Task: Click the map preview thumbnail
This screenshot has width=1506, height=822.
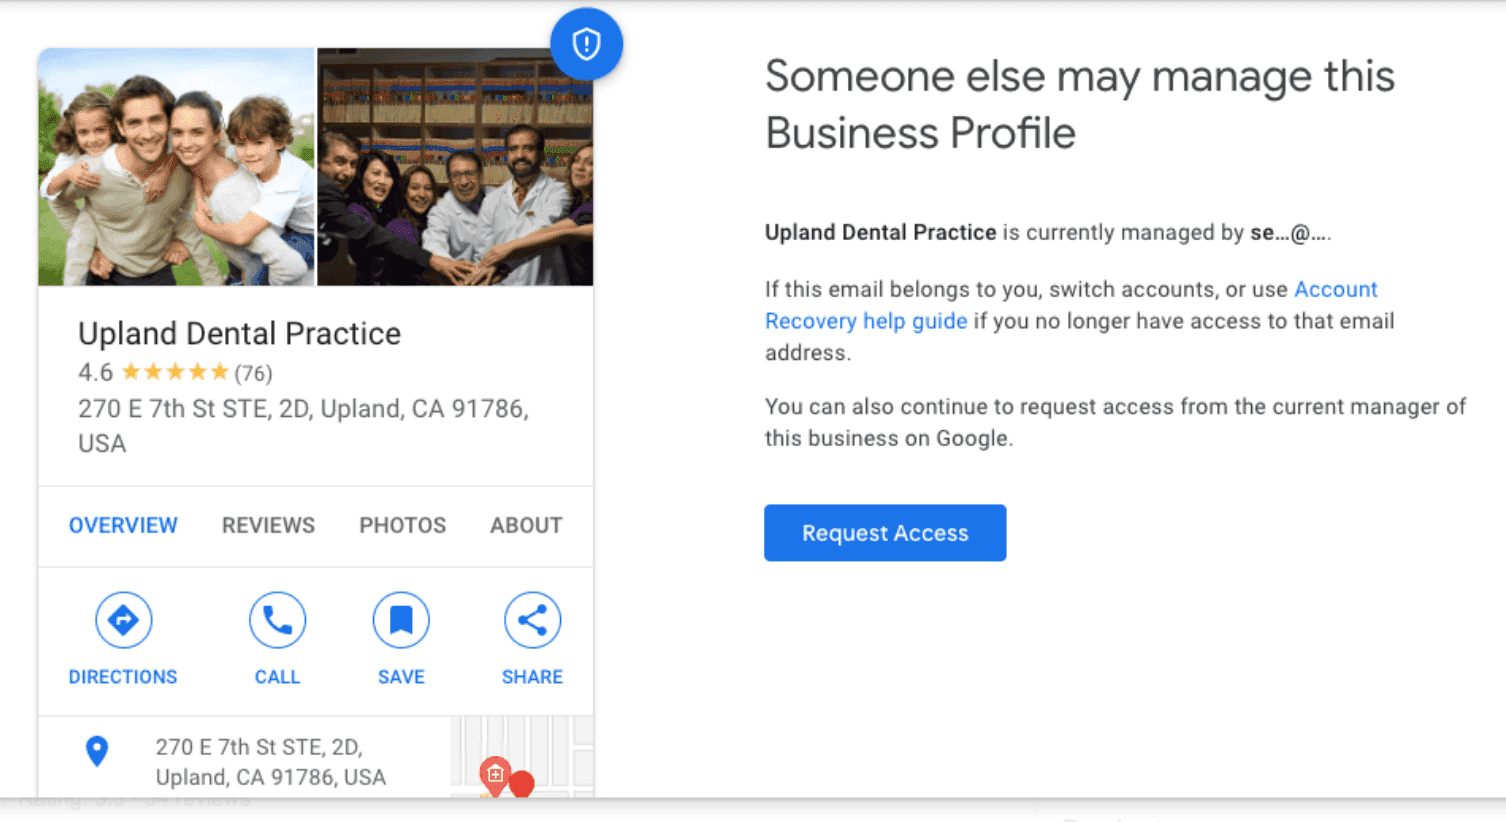Action: coord(522,757)
